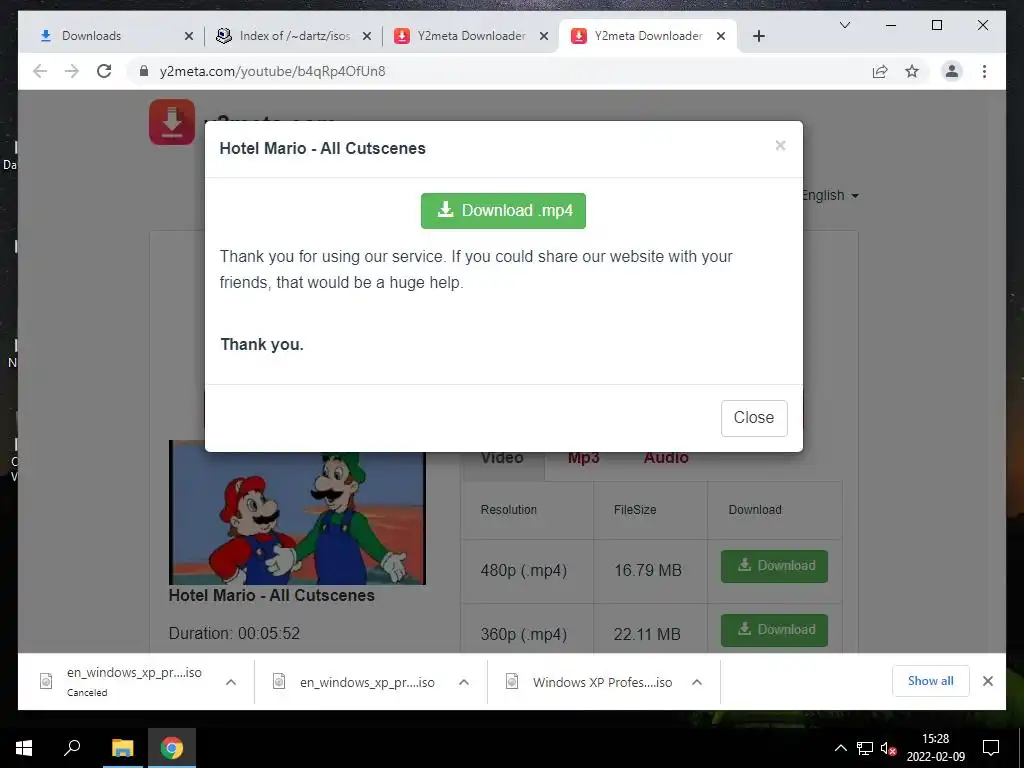1024x768 pixels.
Task: Click the Chrome taskbar icon
Action: 172,748
